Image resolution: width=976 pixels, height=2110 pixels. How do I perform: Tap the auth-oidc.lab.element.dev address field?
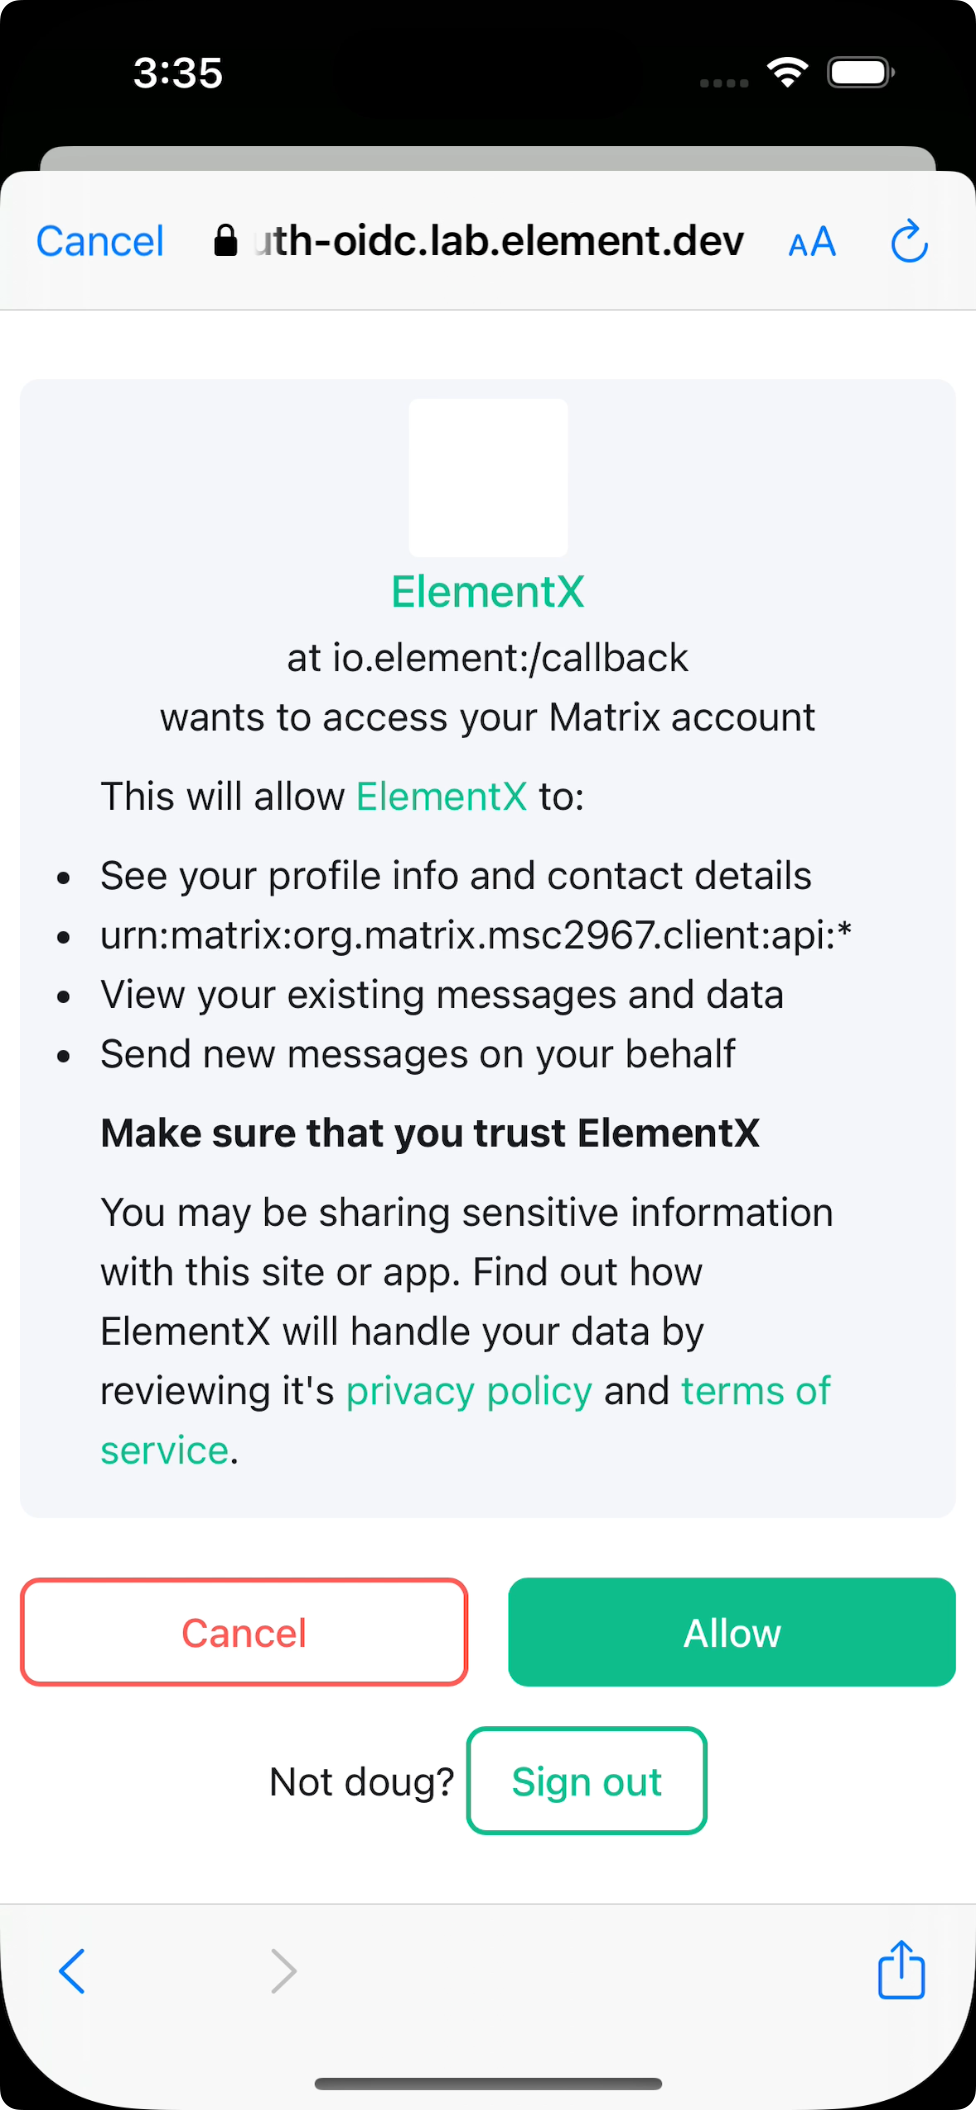(x=498, y=242)
